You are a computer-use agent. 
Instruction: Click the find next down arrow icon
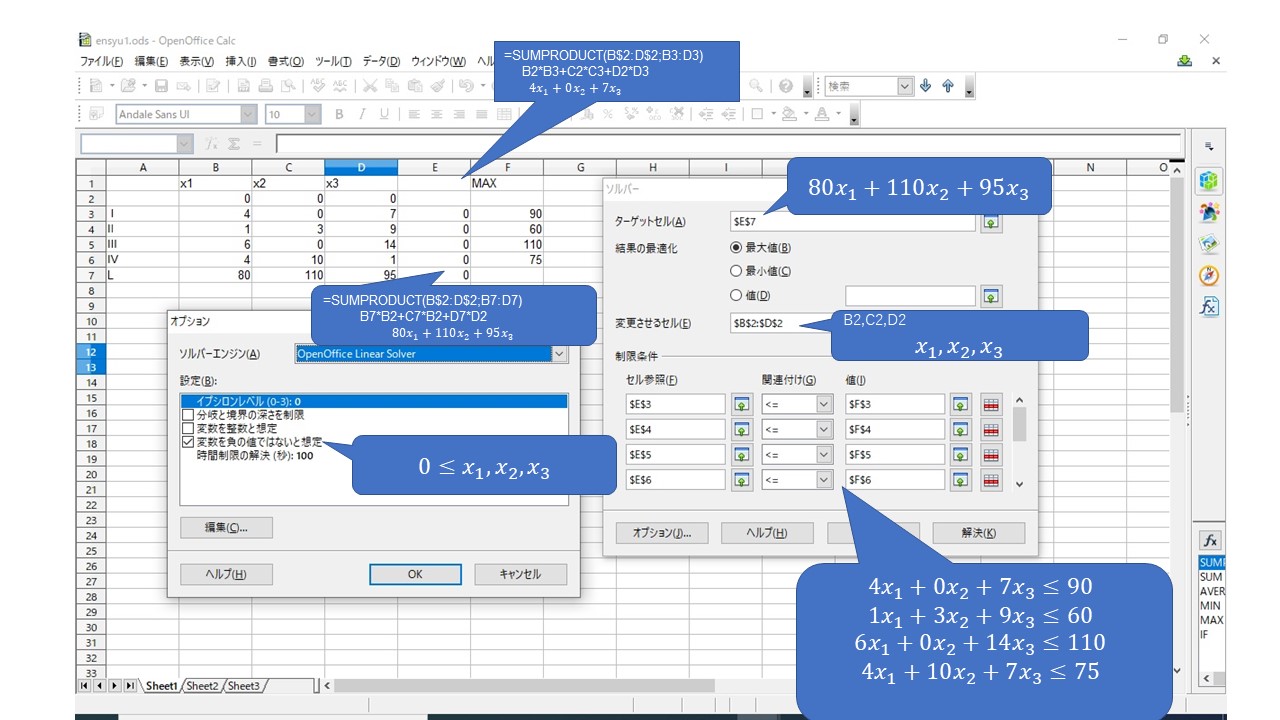pos(925,87)
